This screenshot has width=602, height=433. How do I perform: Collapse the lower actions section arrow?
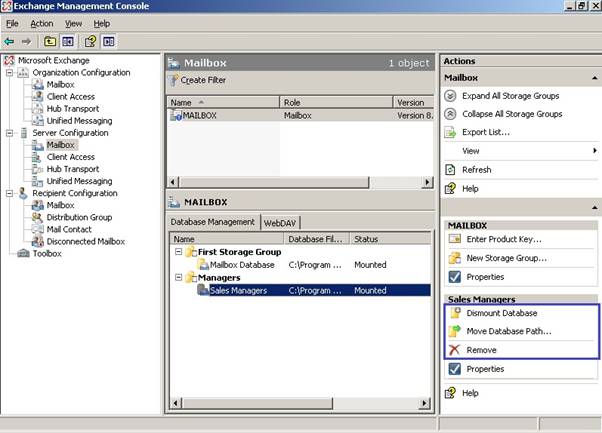tap(594, 208)
